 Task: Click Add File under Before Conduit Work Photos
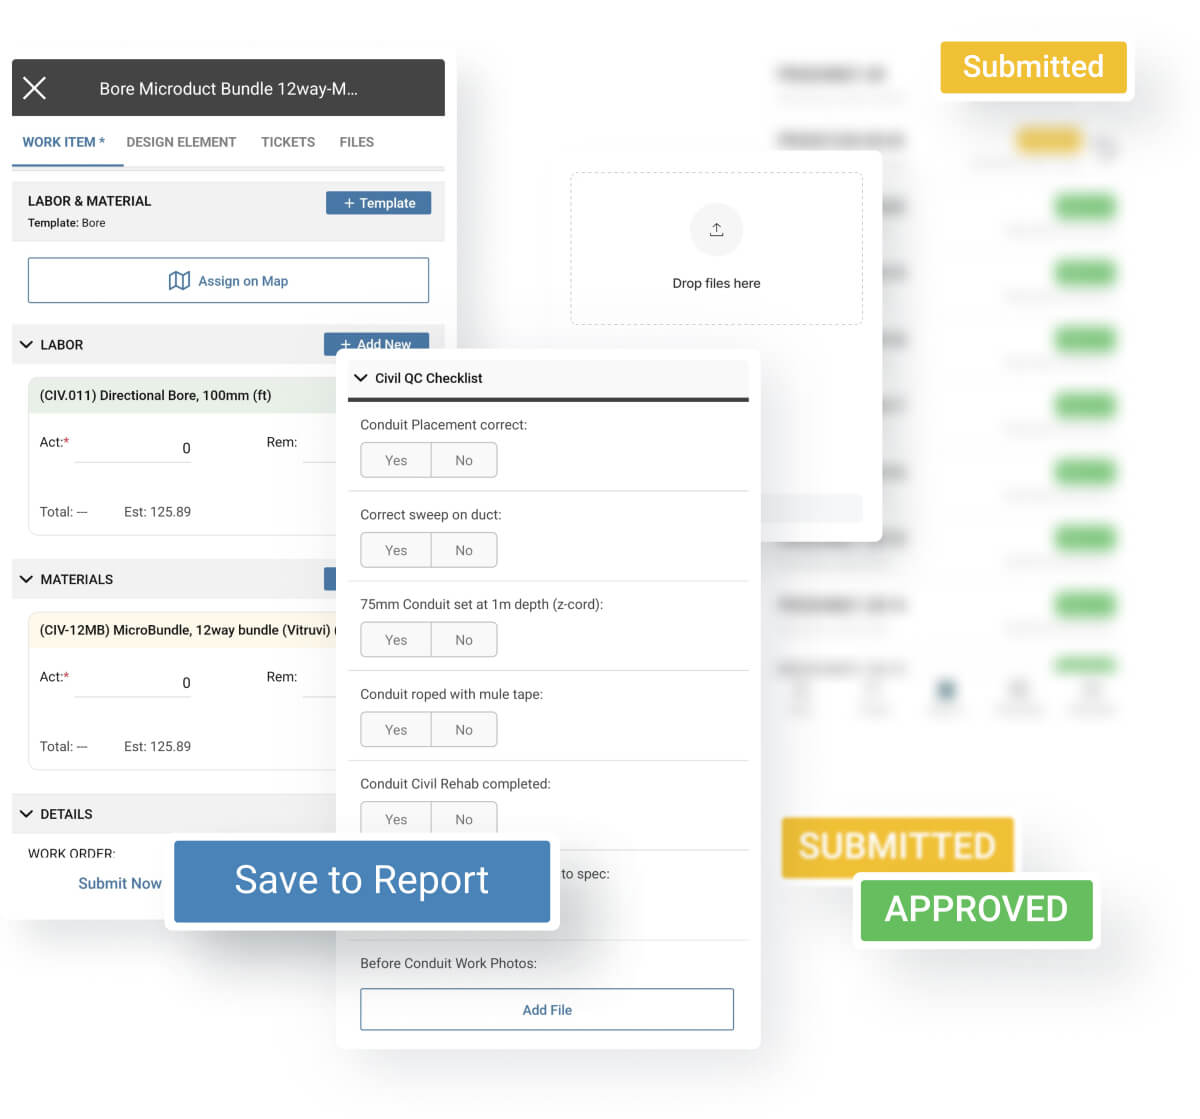(x=547, y=1009)
